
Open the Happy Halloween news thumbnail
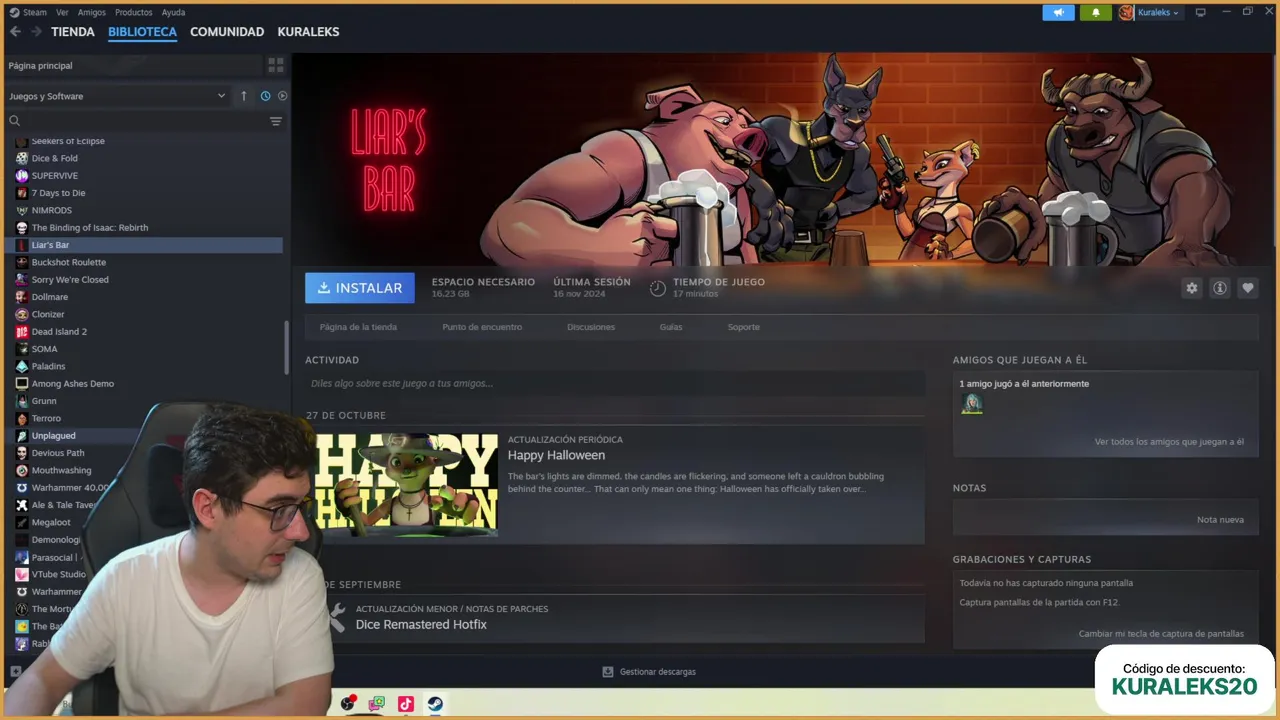point(406,485)
